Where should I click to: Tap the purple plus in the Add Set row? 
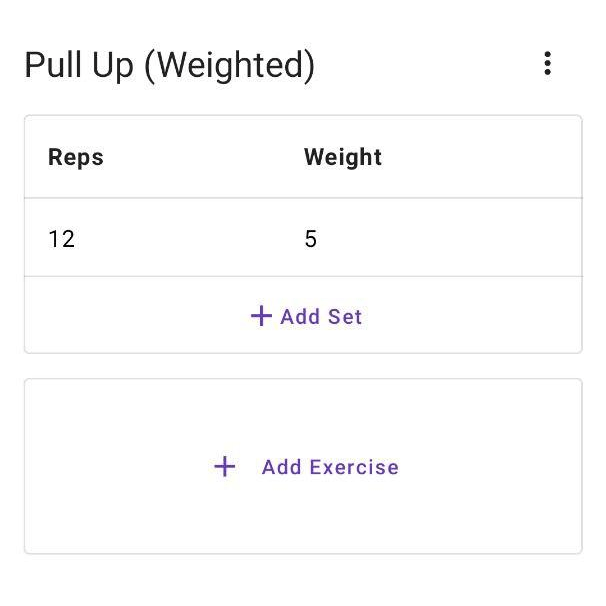click(261, 316)
